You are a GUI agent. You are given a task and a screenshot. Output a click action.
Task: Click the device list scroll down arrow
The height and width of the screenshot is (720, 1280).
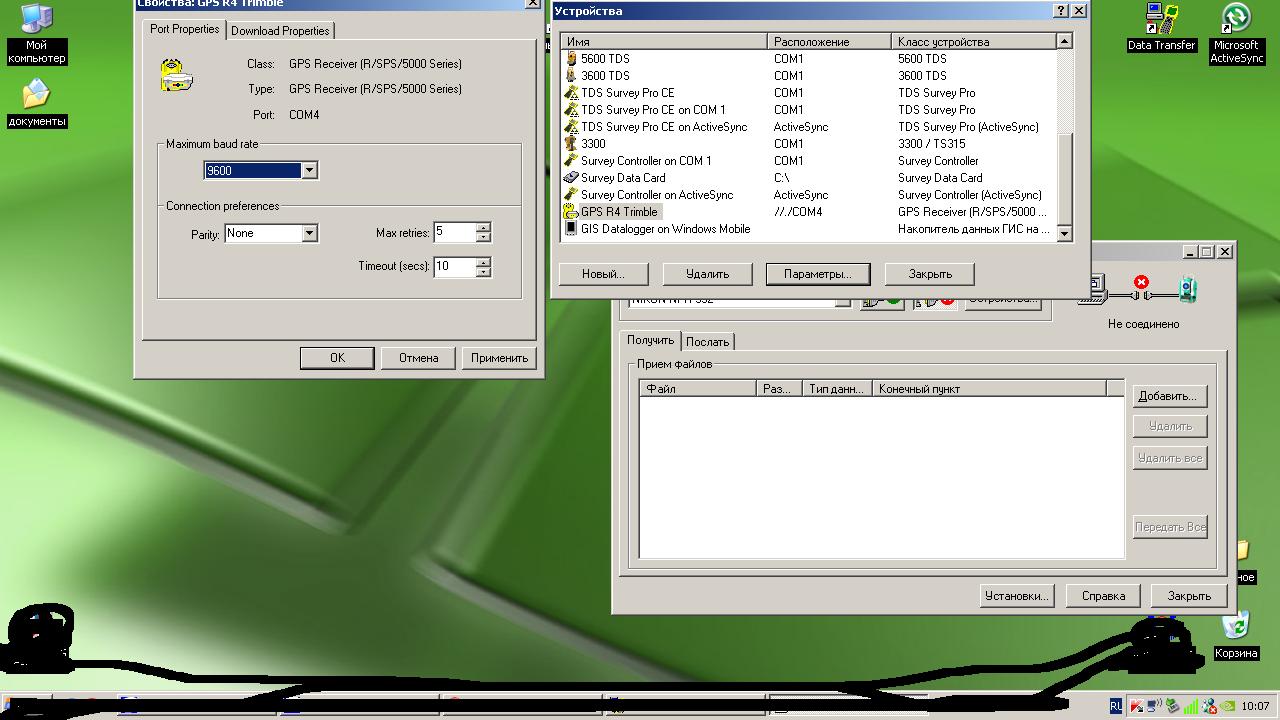pyautogui.click(x=1064, y=234)
